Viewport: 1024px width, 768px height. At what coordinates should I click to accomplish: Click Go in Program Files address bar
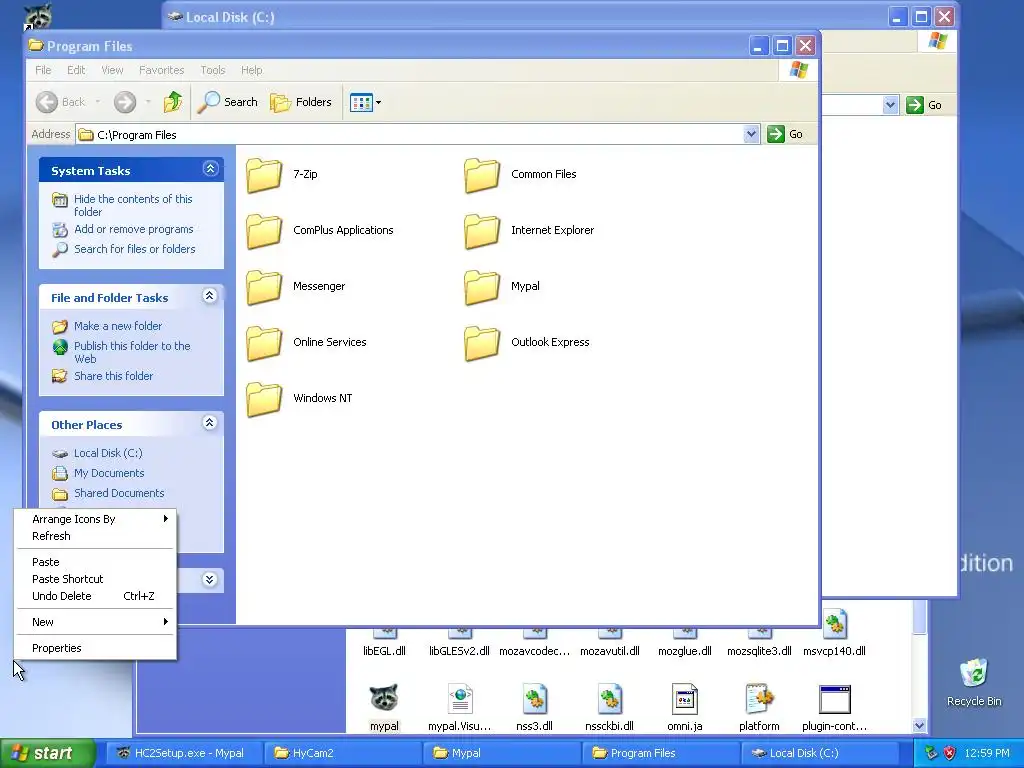coord(786,134)
